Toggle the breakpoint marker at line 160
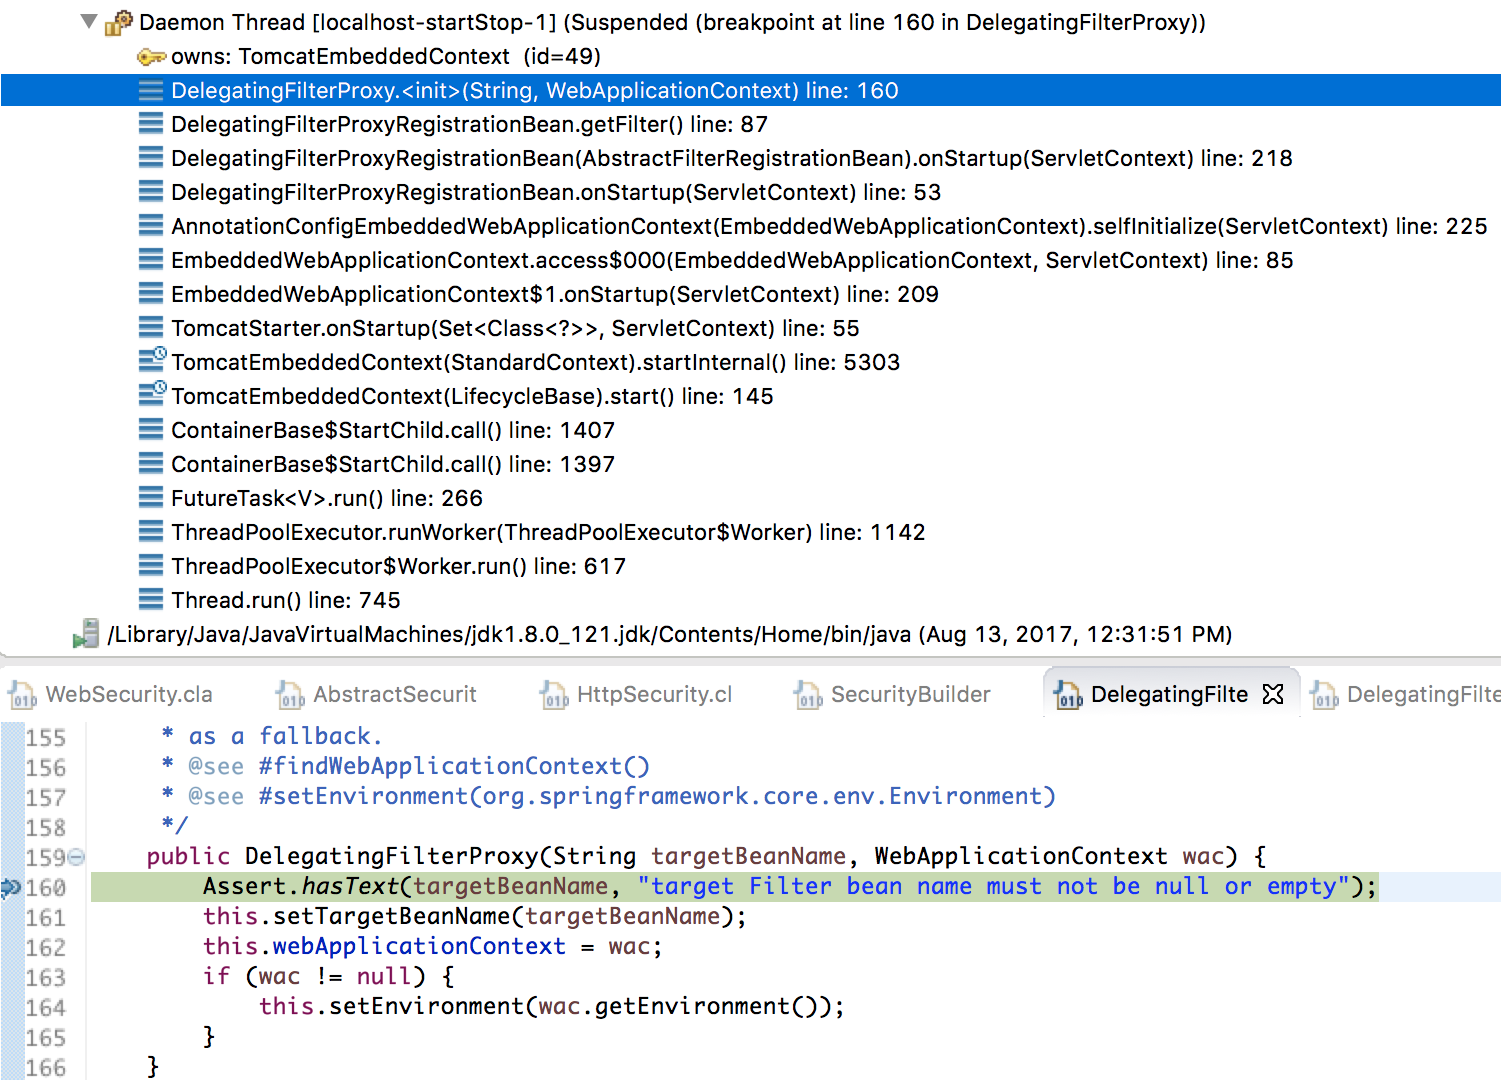The height and width of the screenshot is (1080, 1502). point(11,887)
